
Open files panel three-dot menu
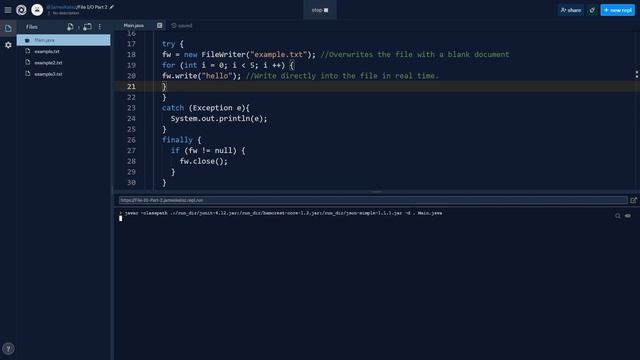tap(100, 27)
